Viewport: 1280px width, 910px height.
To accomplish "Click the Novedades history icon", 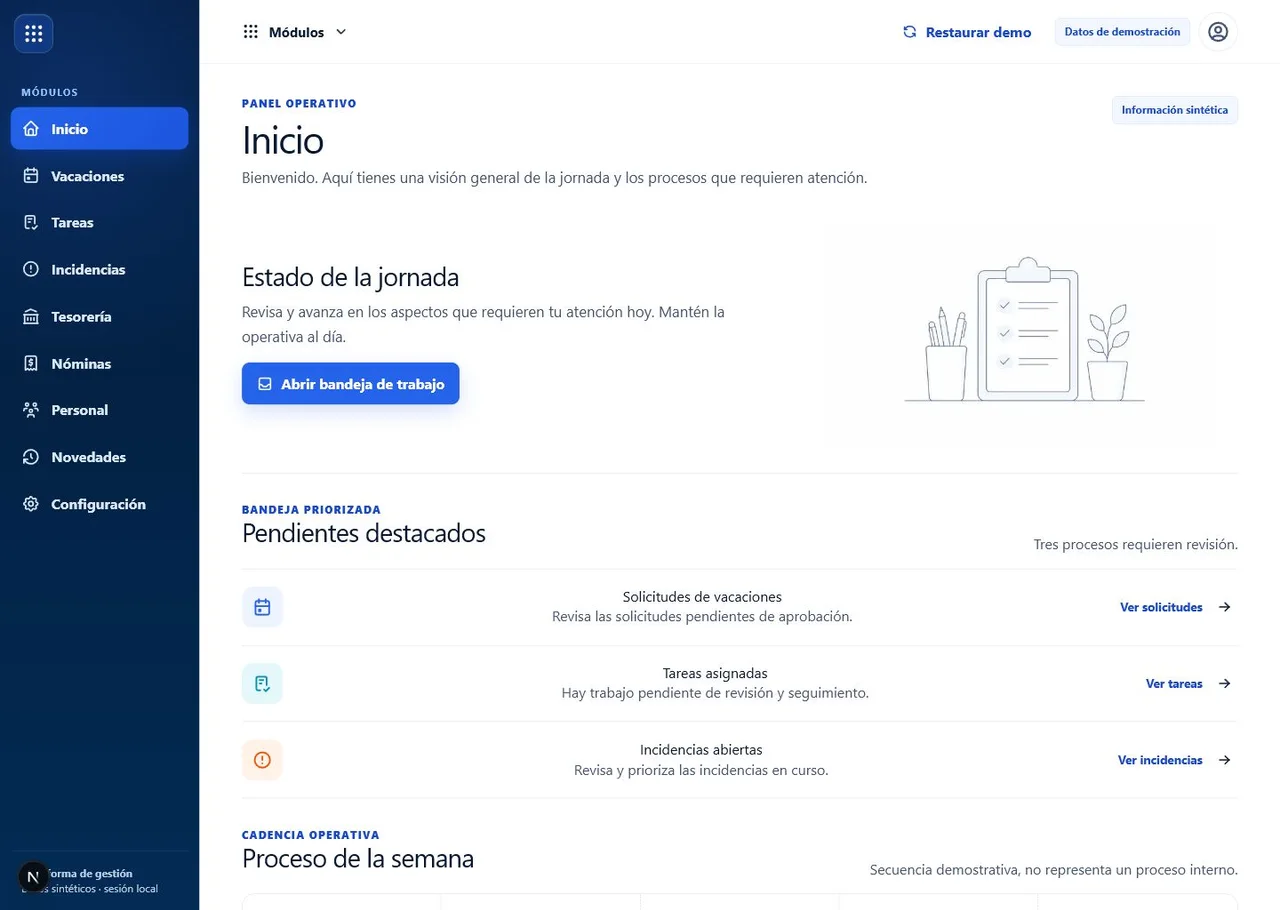I will [x=31, y=457].
